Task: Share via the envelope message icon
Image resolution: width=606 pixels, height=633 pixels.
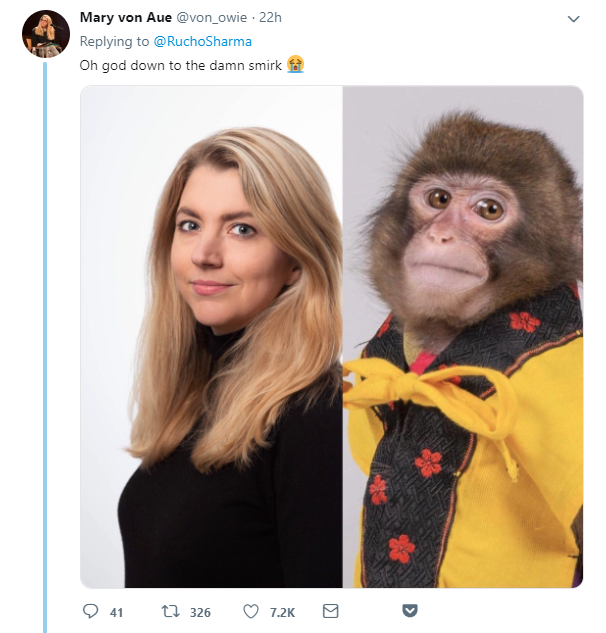Action: pyautogui.click(x=332, y=611)
